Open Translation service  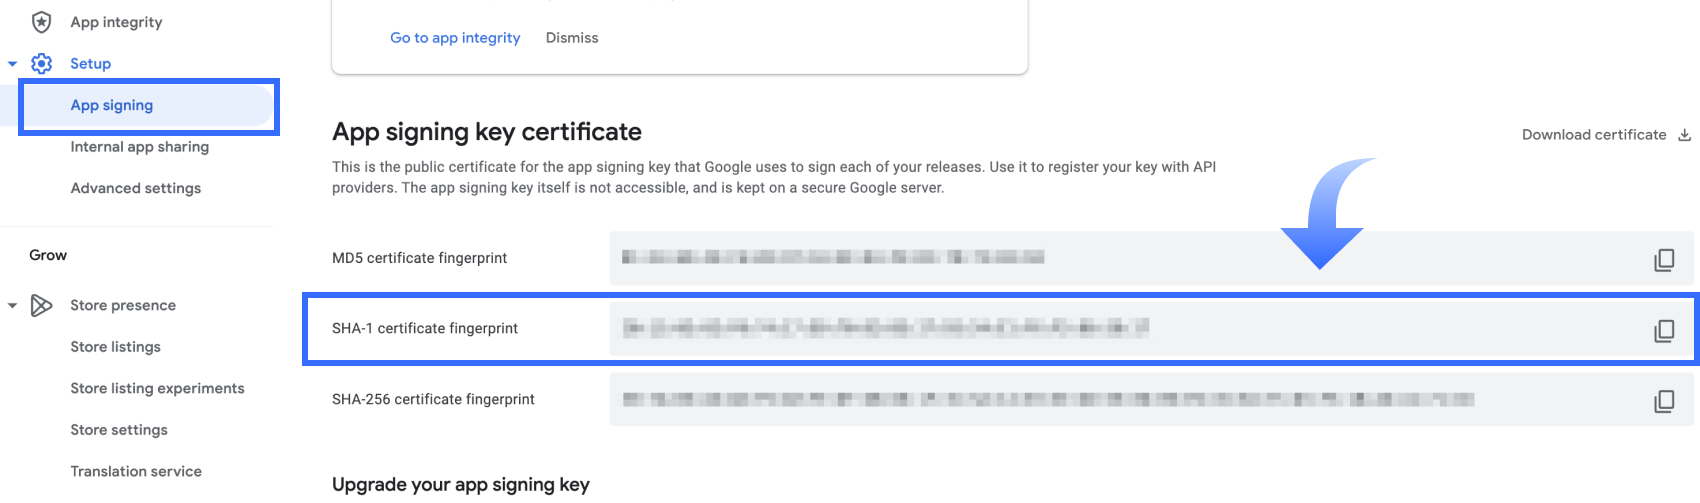pyautogui.click(x=136, y=471)
